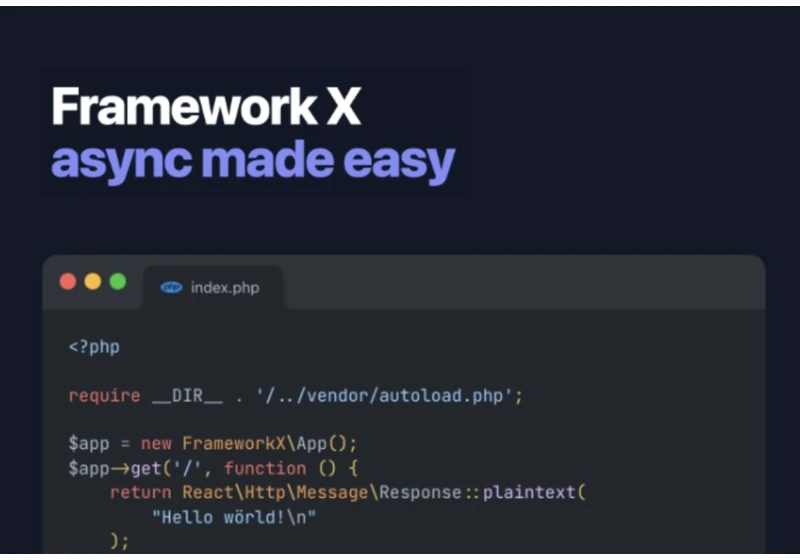Click the red close dot in code window
The height and width of the screenshot is (560, 800).
(x=68, y=282)
